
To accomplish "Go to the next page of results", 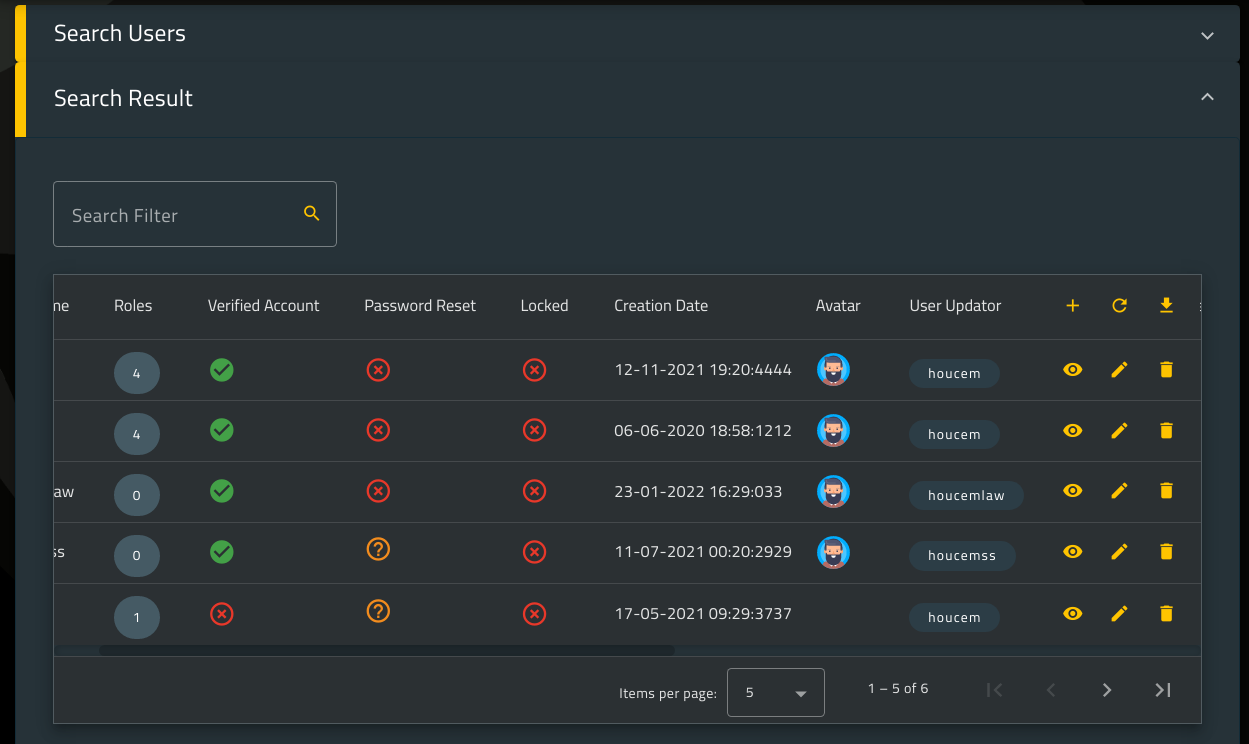I will (x=1107, y=690).
